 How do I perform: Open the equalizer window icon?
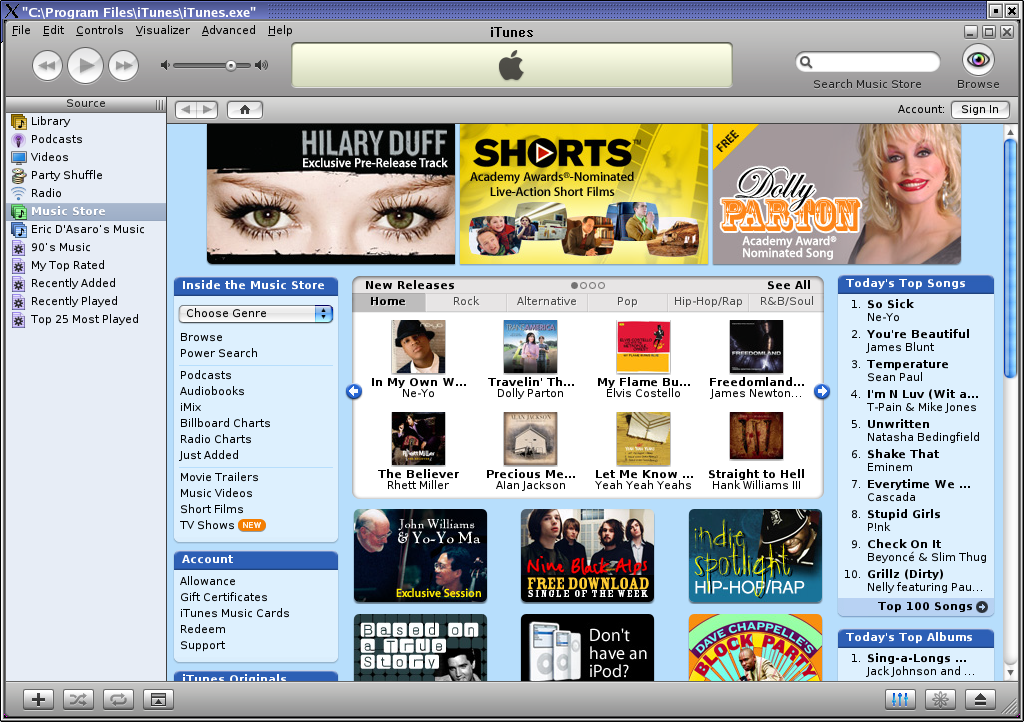[900, 700]
